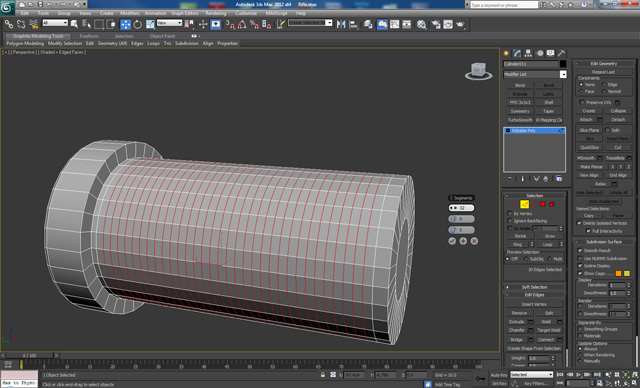This screenshot has width=640, height=388.
Task: Click the render teapot icon
Action: [461, 24]
